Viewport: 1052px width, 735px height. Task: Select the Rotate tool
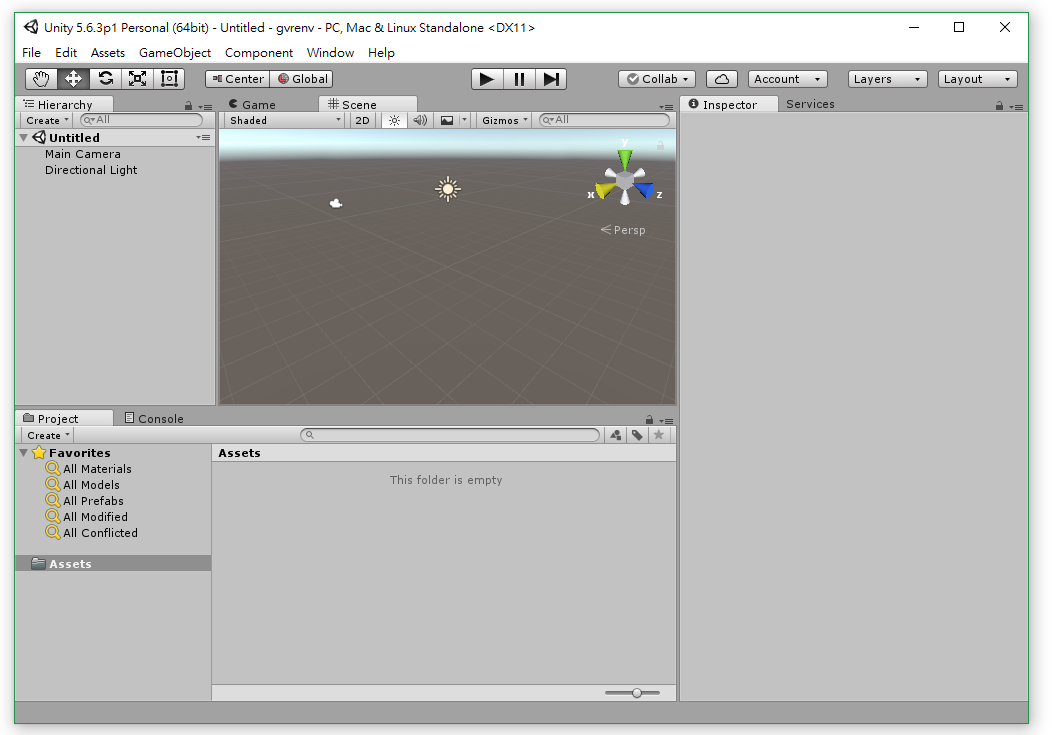pos(105,79)
